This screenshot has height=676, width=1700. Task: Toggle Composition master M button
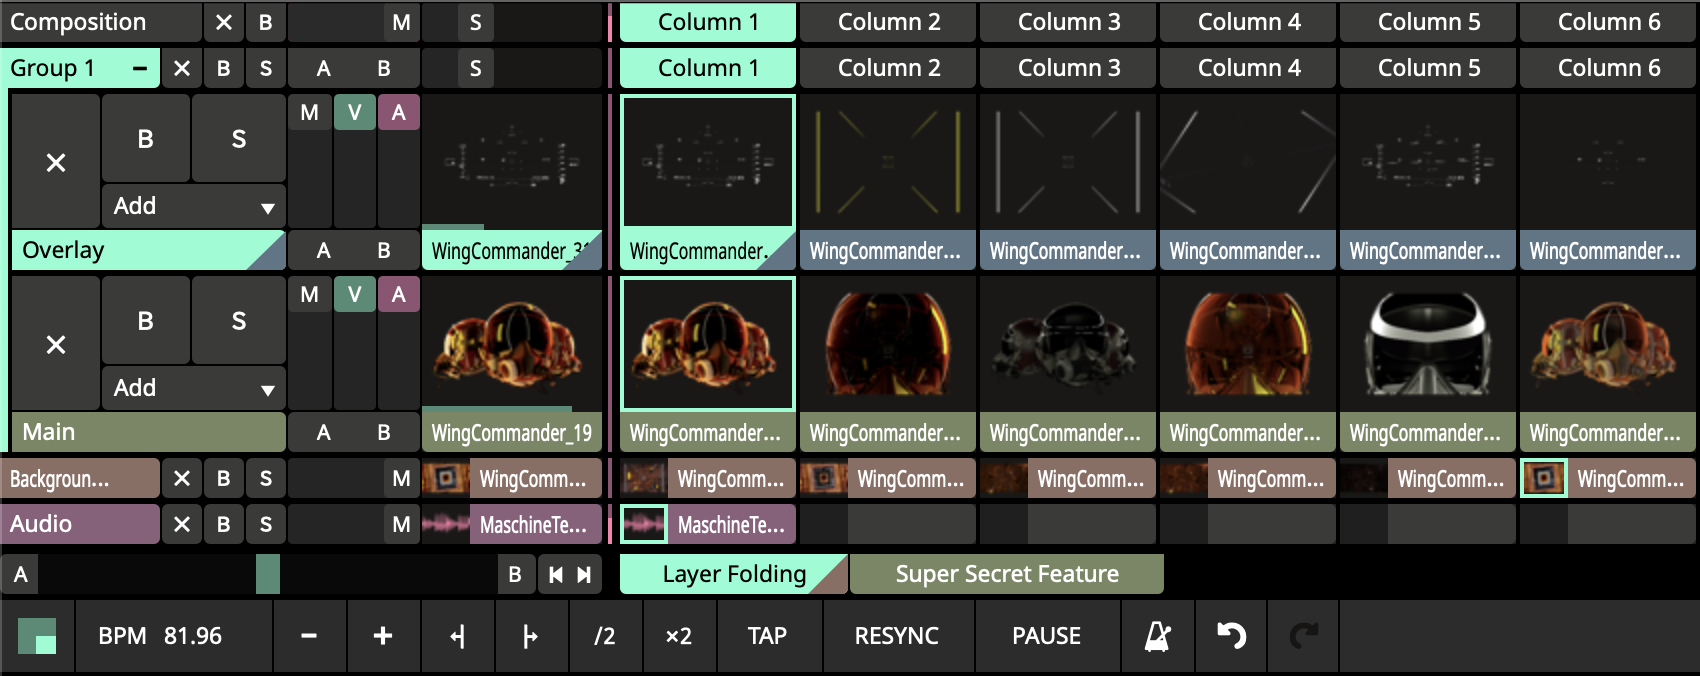(401, 22)
